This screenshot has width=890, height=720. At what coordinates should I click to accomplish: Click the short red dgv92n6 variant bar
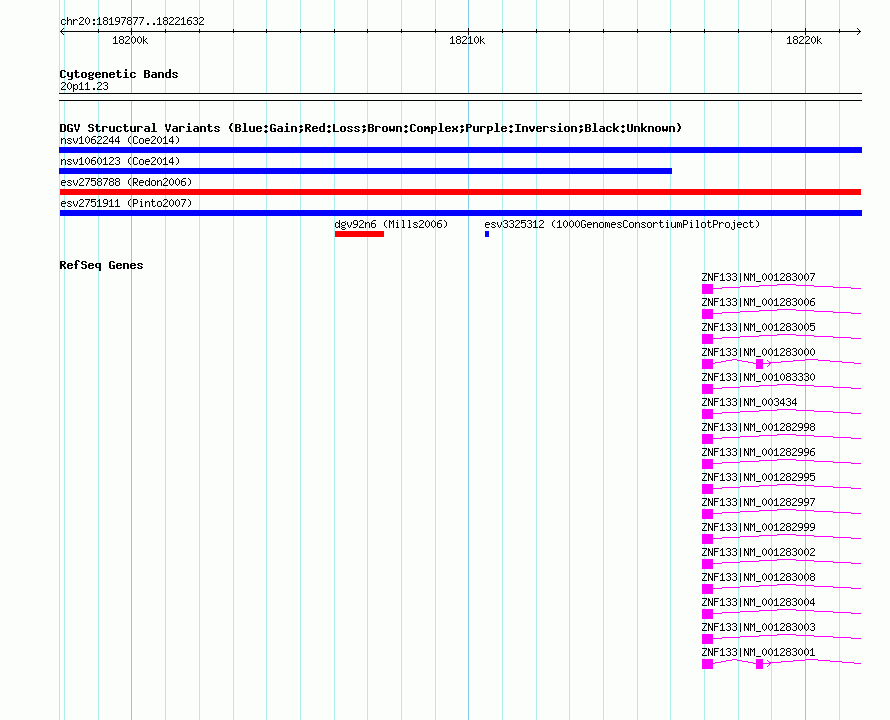pos(359,234)
